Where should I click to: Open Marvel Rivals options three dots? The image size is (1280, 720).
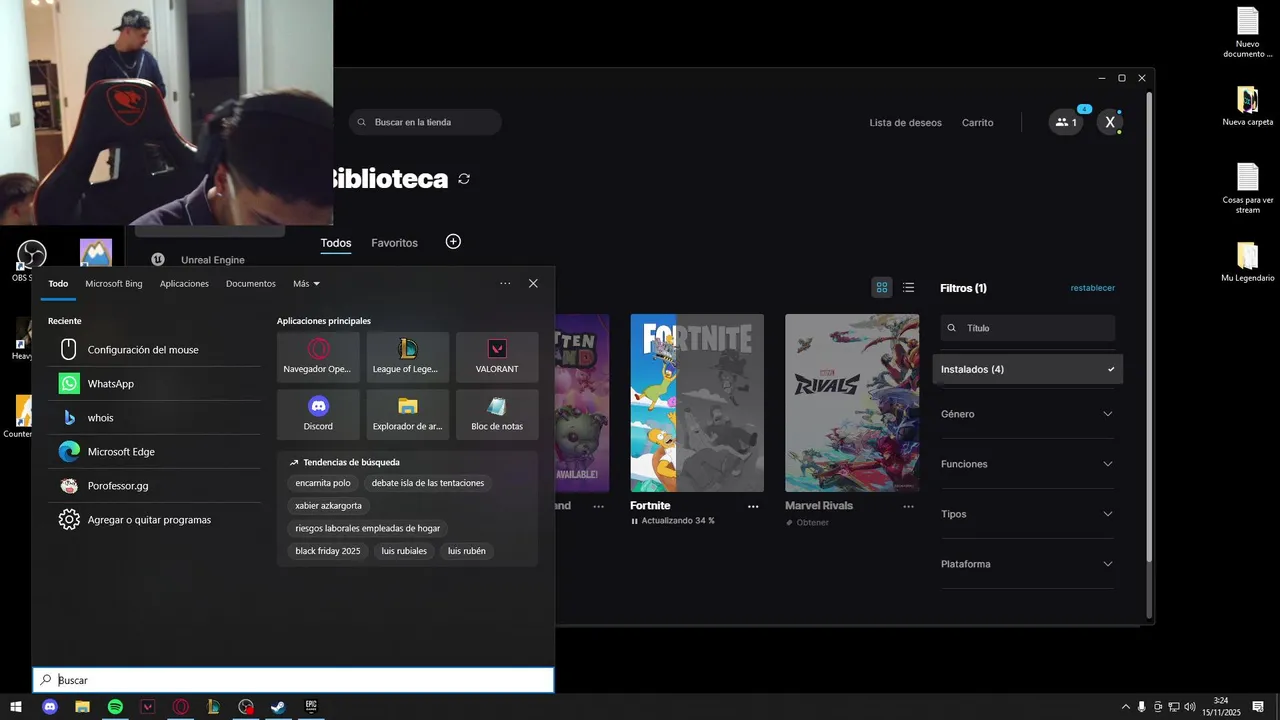pyautogui.click(x=908, y=507)
